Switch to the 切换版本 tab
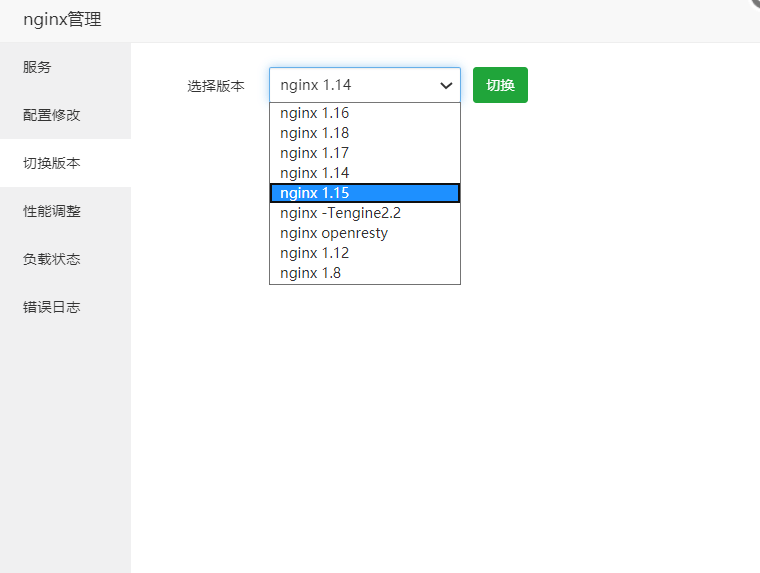The width and height of the screenshot is (760, 573). (65, 163)
